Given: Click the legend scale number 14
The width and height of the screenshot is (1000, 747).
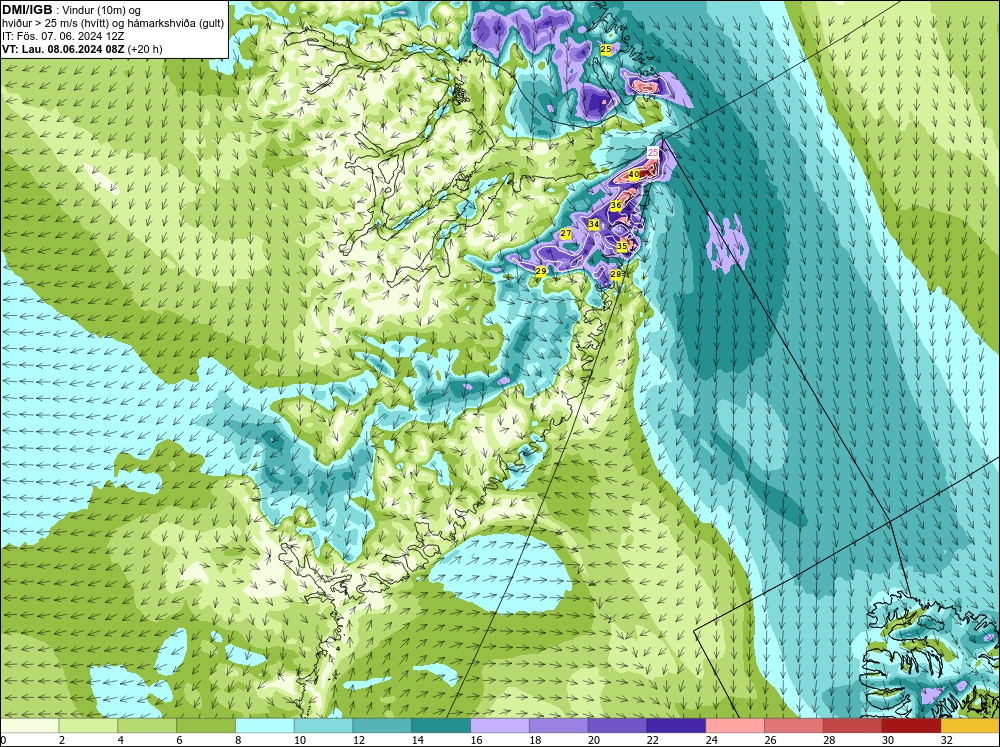Looking at the screenshot, I should click(x=418, y=740).
